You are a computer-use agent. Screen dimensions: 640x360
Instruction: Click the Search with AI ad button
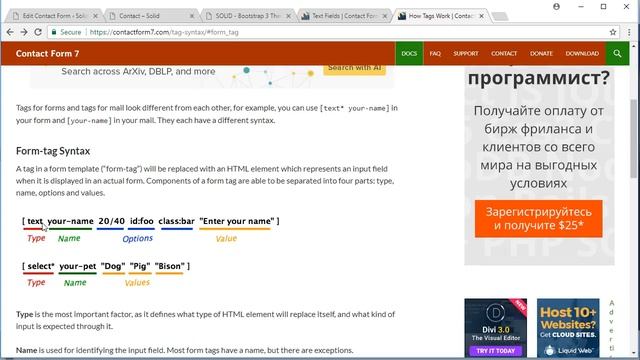[x=354, y=69]
